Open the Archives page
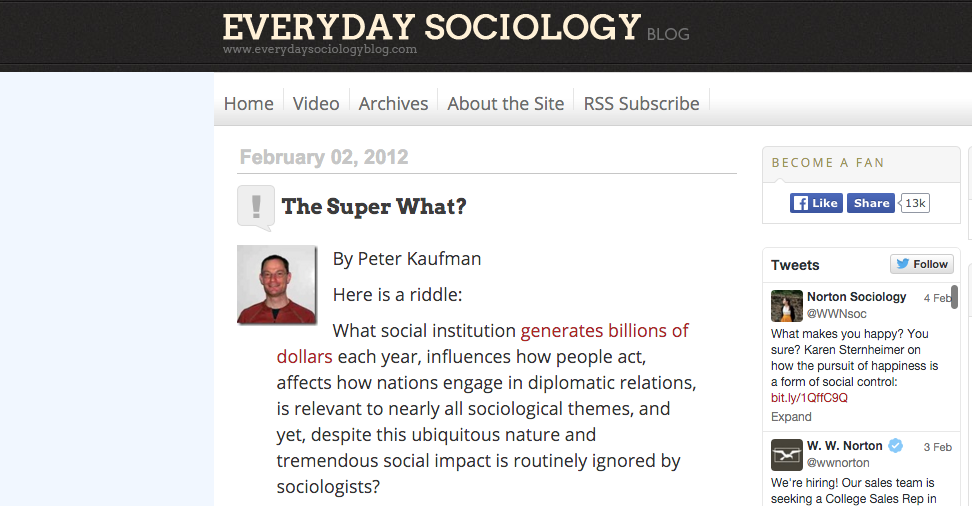Image resolution: width=972 pixels, height=506 pixels. pos(393,103)
